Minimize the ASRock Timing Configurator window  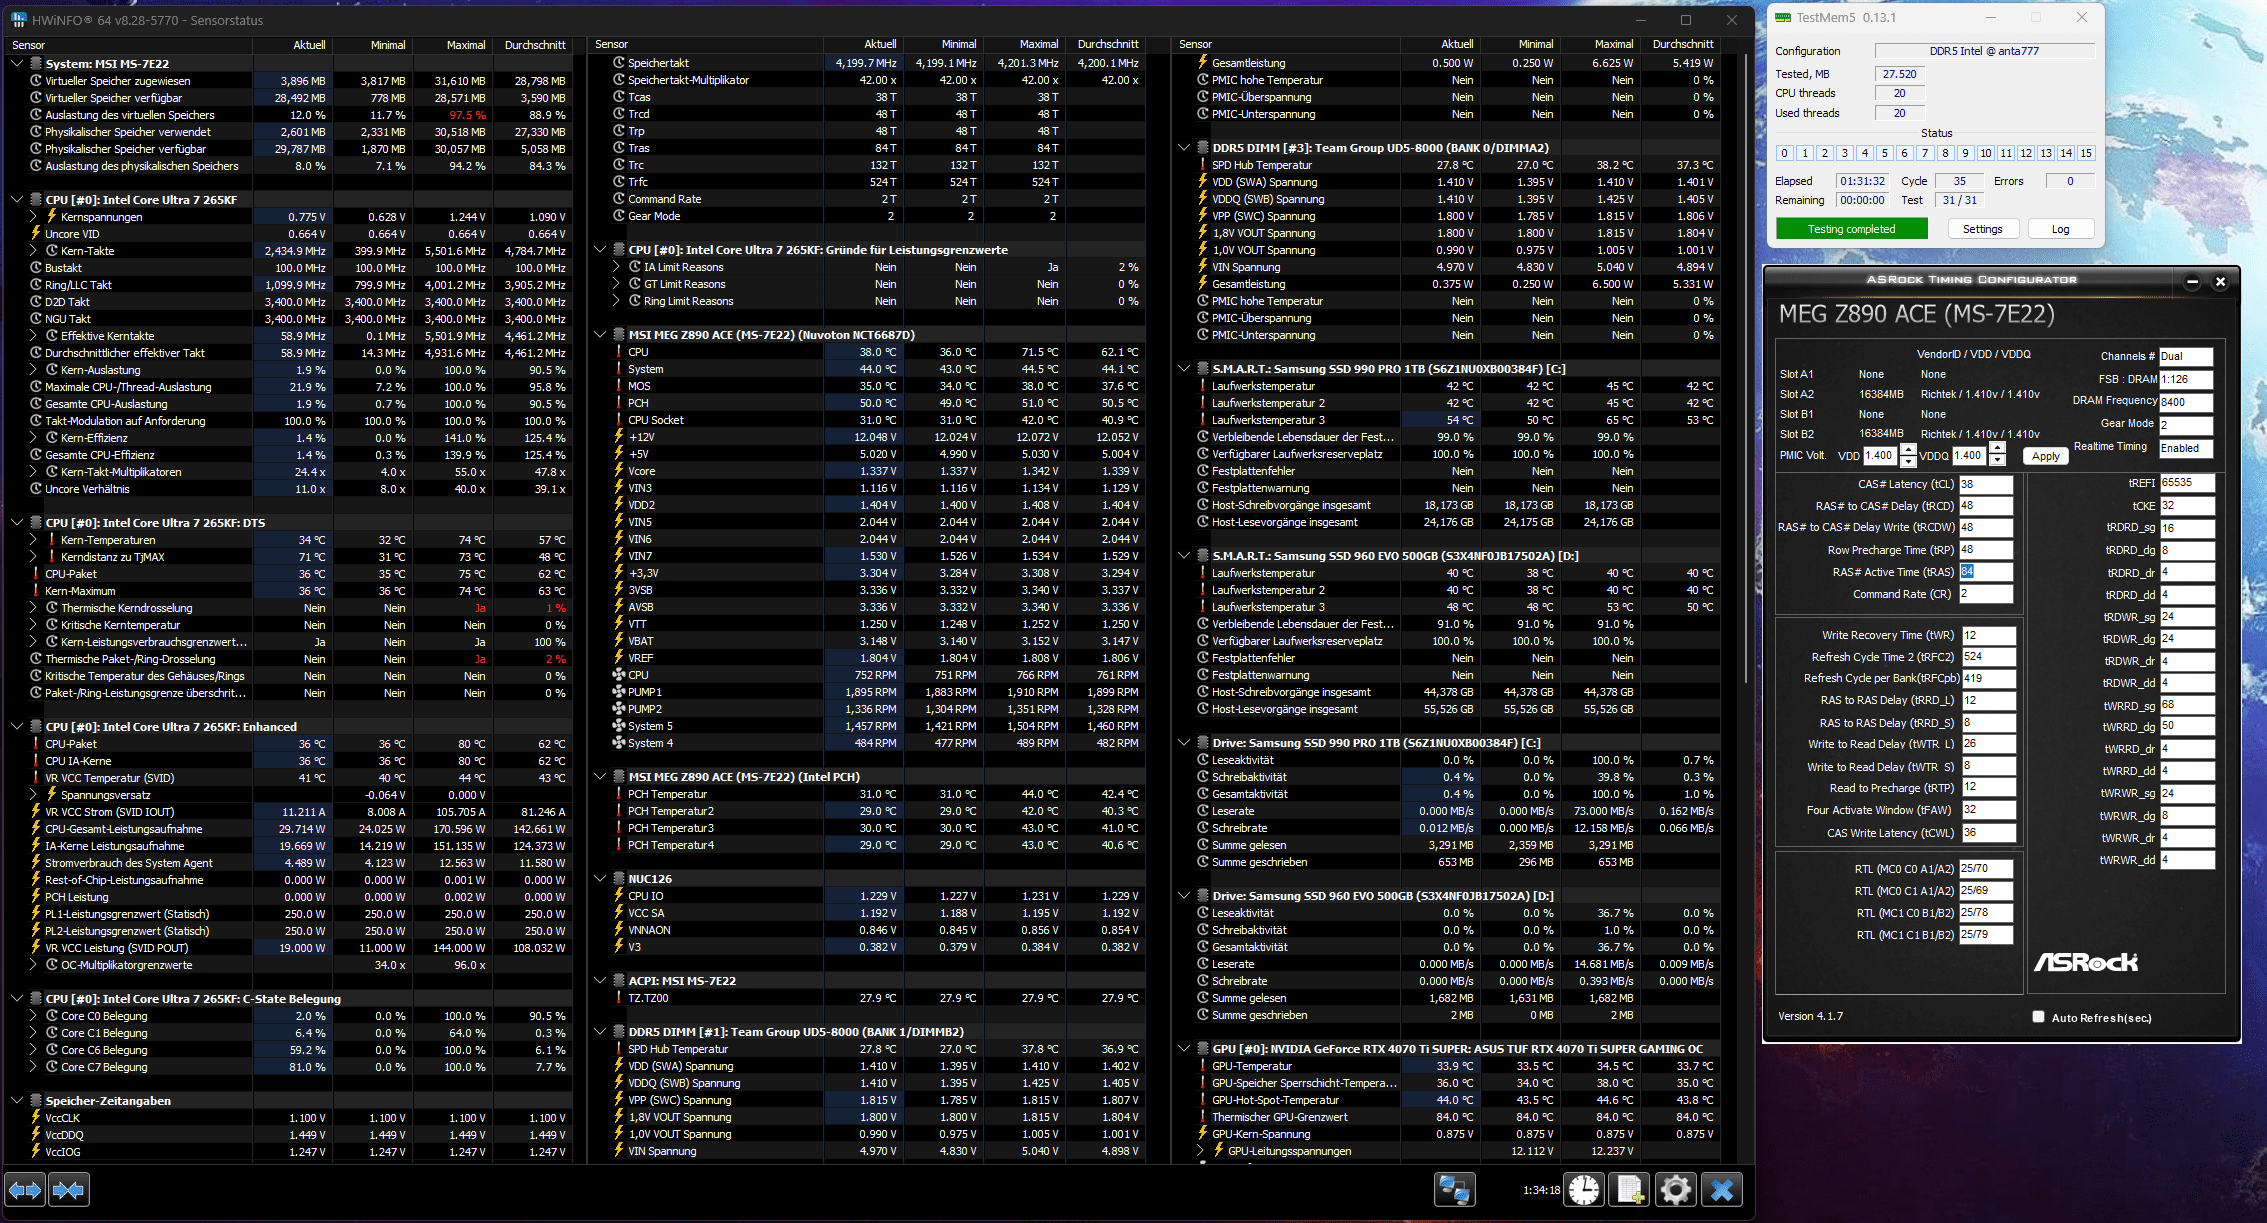tap(2192, 282)
